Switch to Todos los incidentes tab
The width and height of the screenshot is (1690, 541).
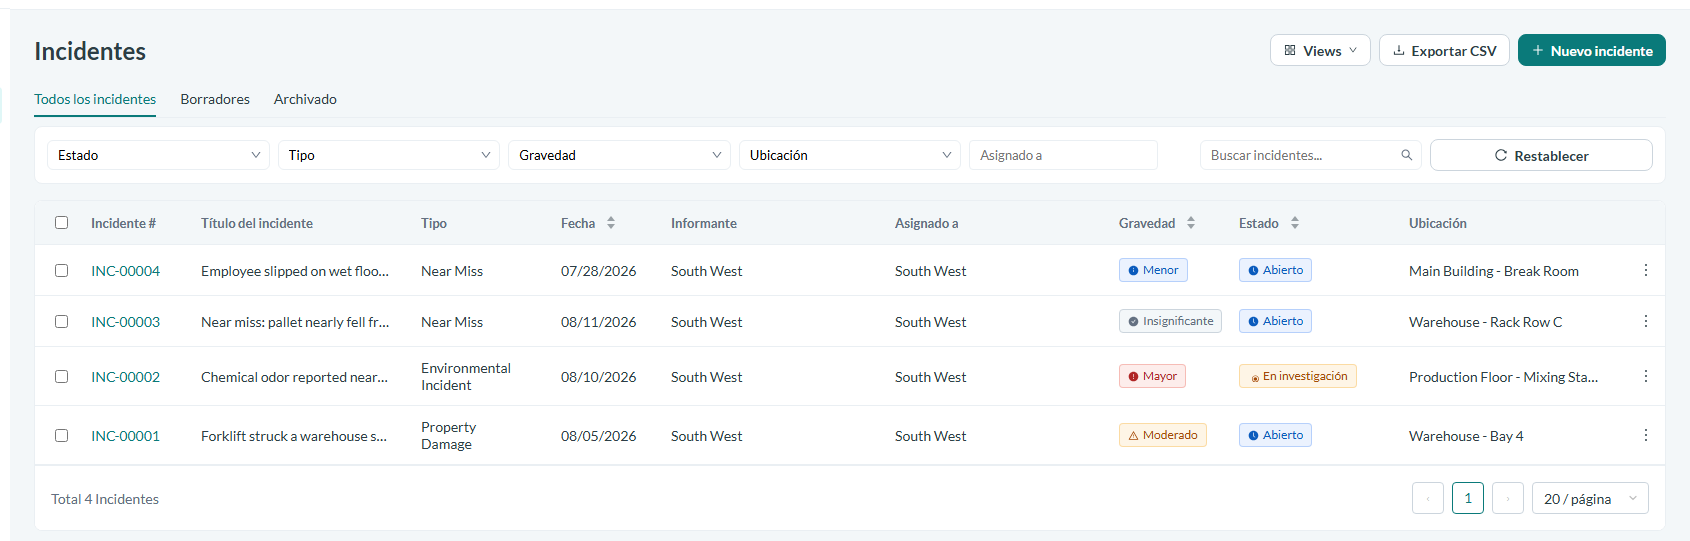tap(95, 99)
